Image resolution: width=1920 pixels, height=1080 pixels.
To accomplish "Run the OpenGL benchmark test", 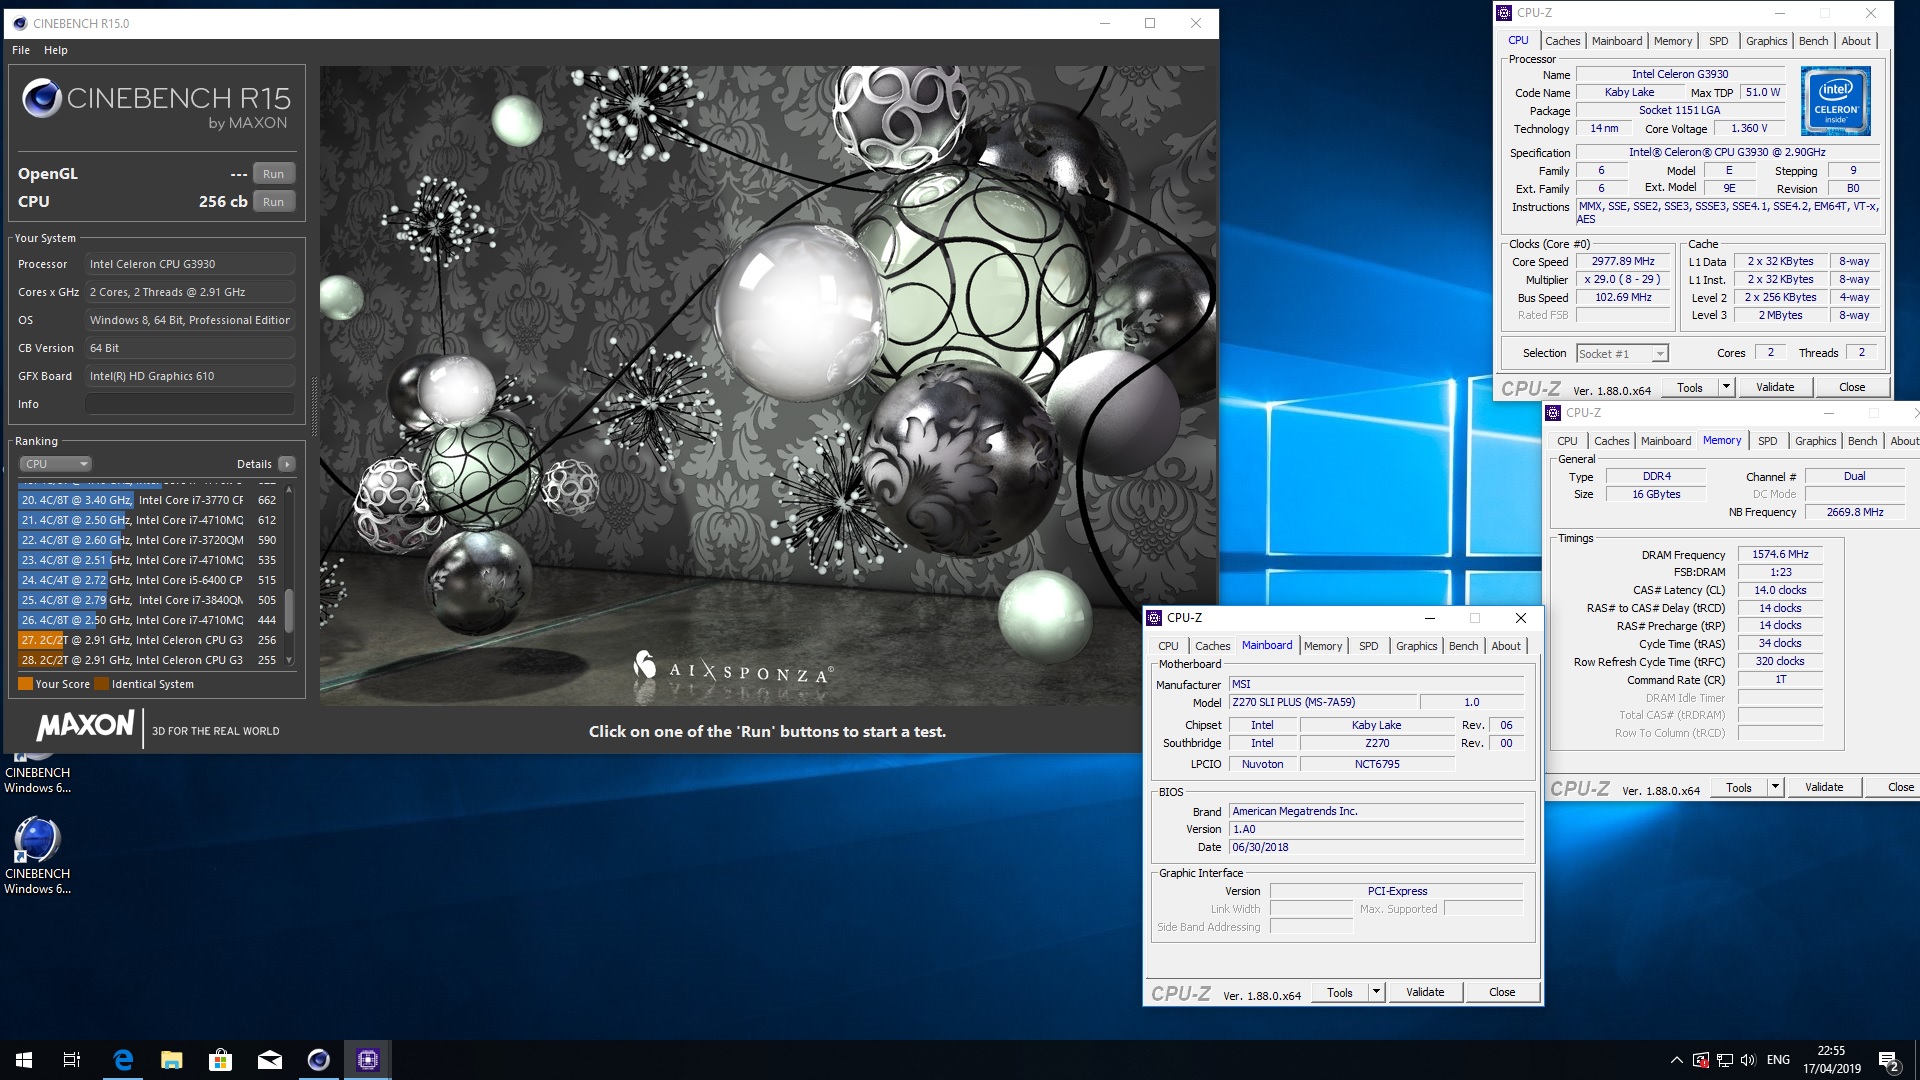I will click(273, 174).
